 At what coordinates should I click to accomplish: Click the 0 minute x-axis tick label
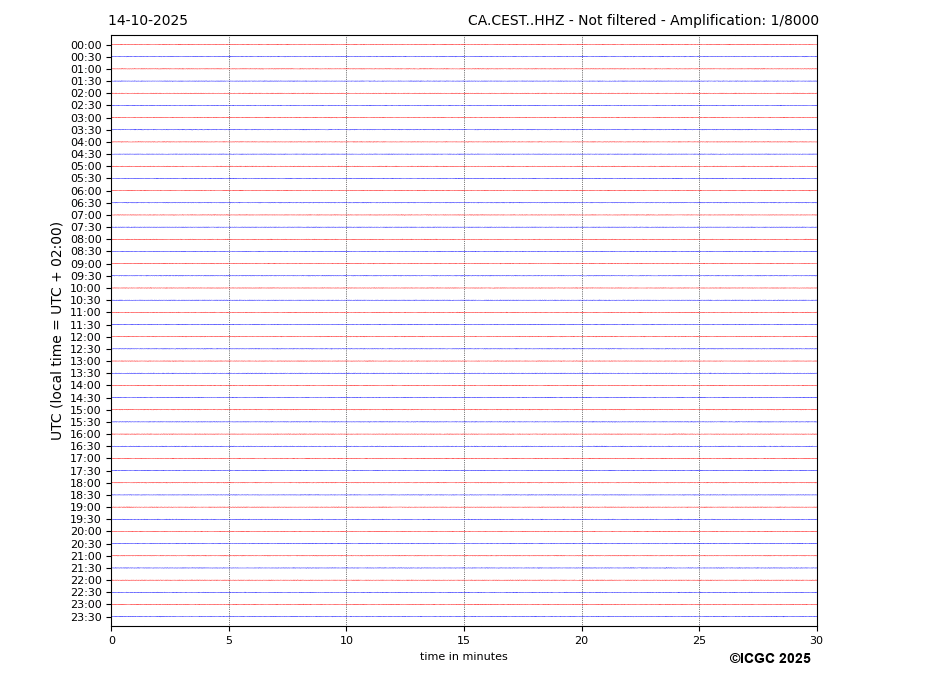[112, 641]
